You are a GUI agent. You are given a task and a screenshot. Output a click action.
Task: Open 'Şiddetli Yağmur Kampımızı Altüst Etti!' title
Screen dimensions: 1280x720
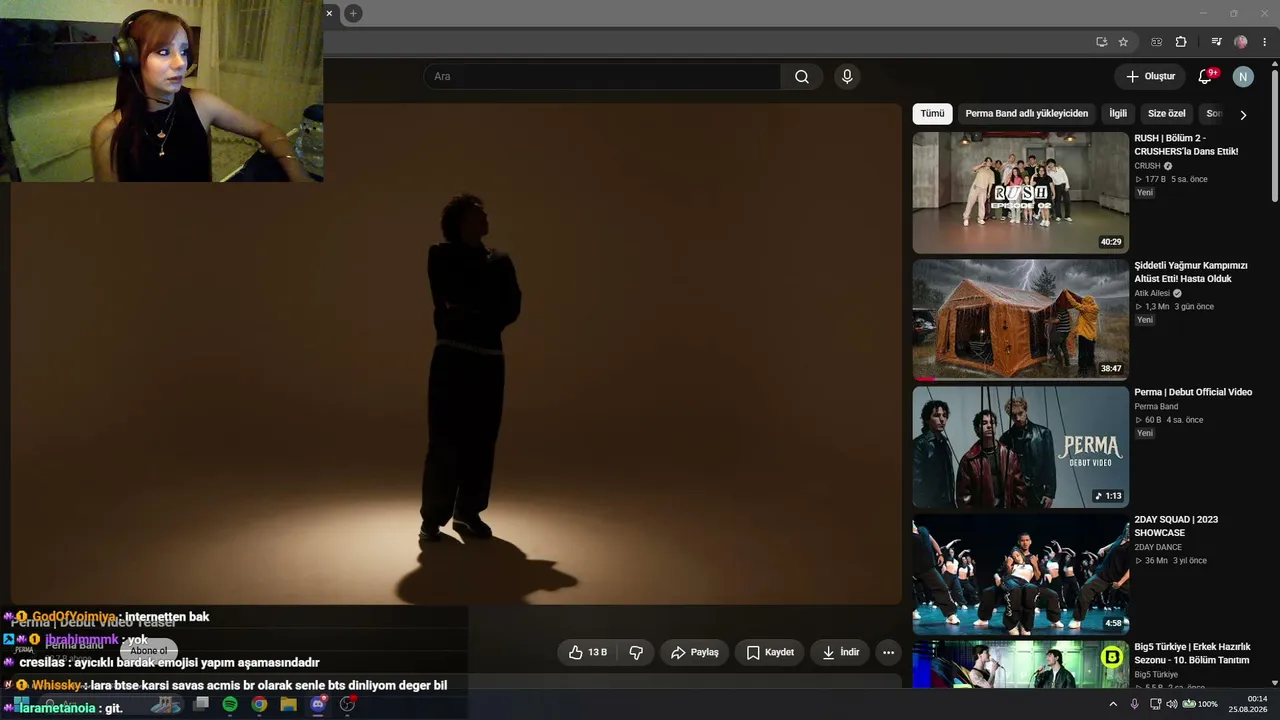(x=1191, y=272)
